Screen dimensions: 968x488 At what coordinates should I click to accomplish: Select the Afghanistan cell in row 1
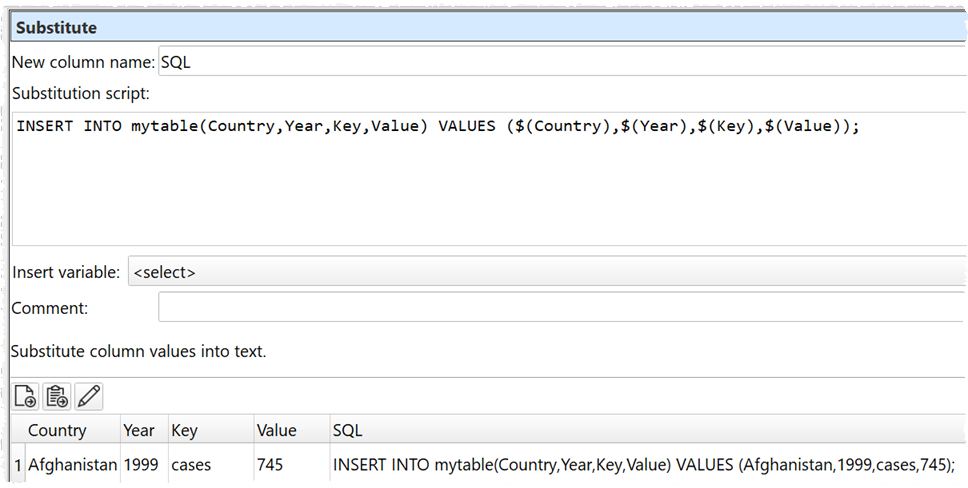click(72, 465)
